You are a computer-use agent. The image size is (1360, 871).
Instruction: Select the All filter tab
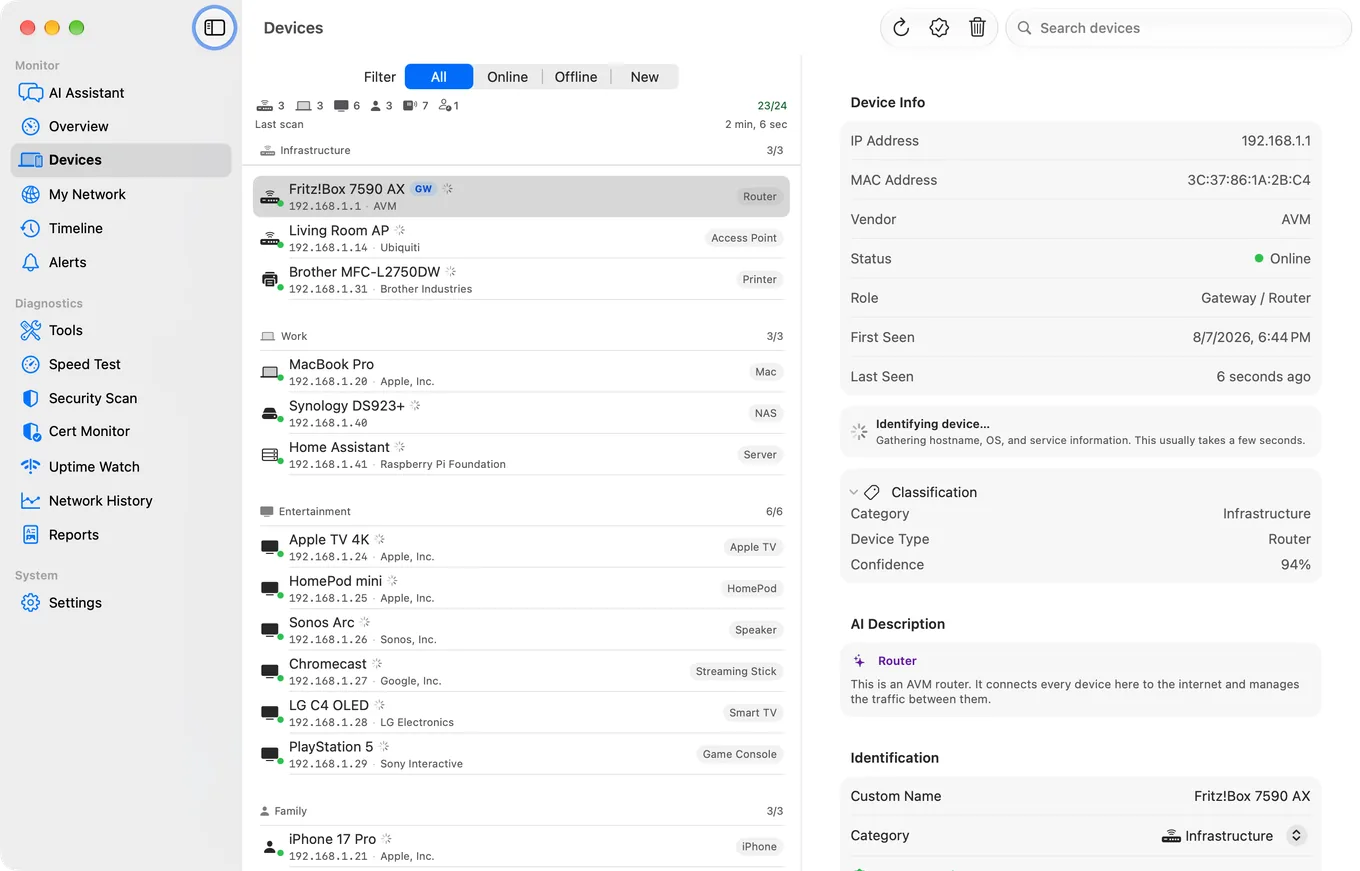(x=439, y=77)
